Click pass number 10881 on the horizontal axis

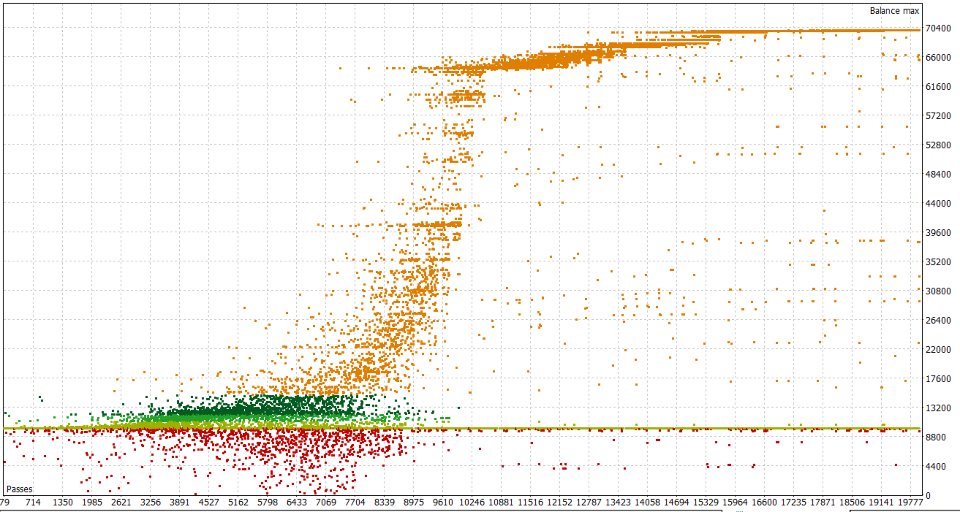(501, 502)
